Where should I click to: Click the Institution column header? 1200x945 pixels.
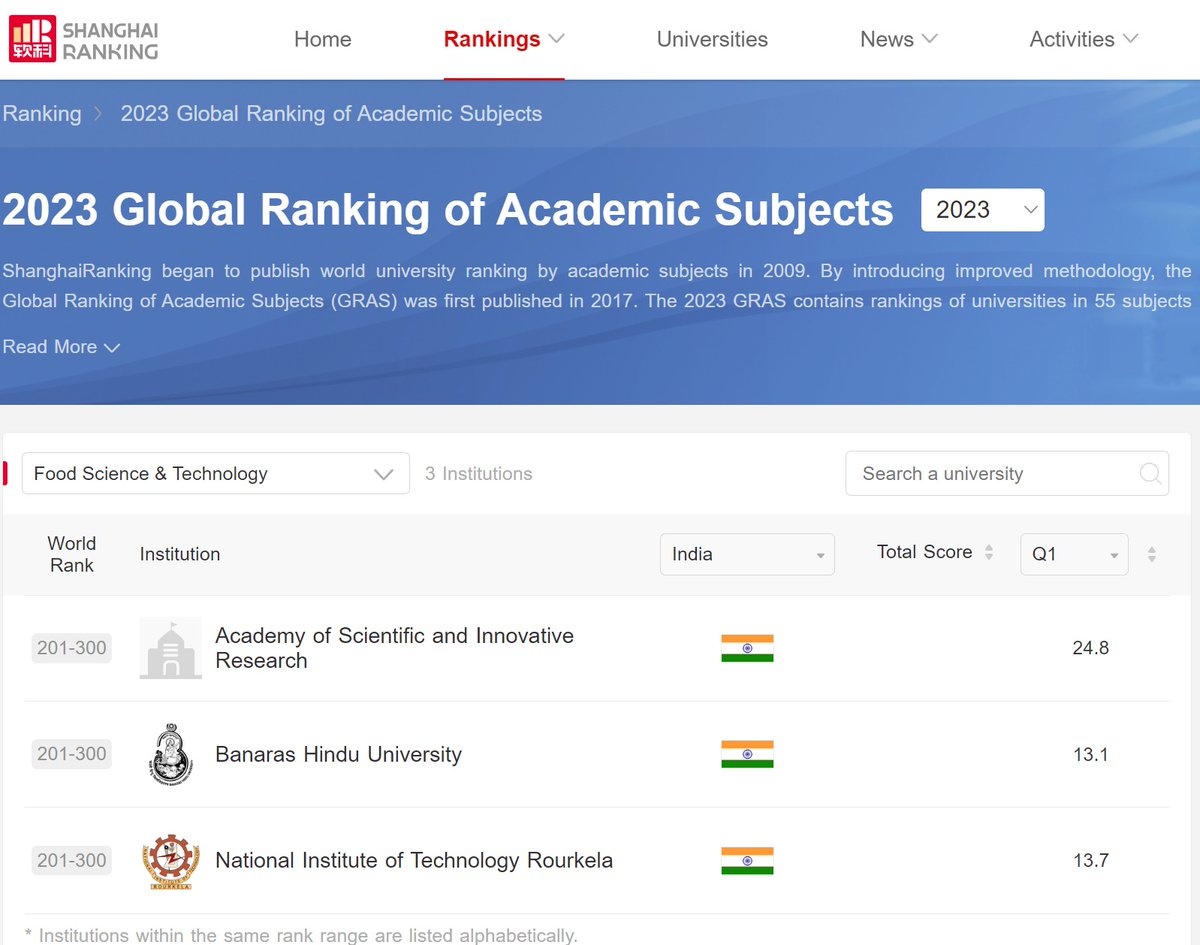tap(180, 554)
